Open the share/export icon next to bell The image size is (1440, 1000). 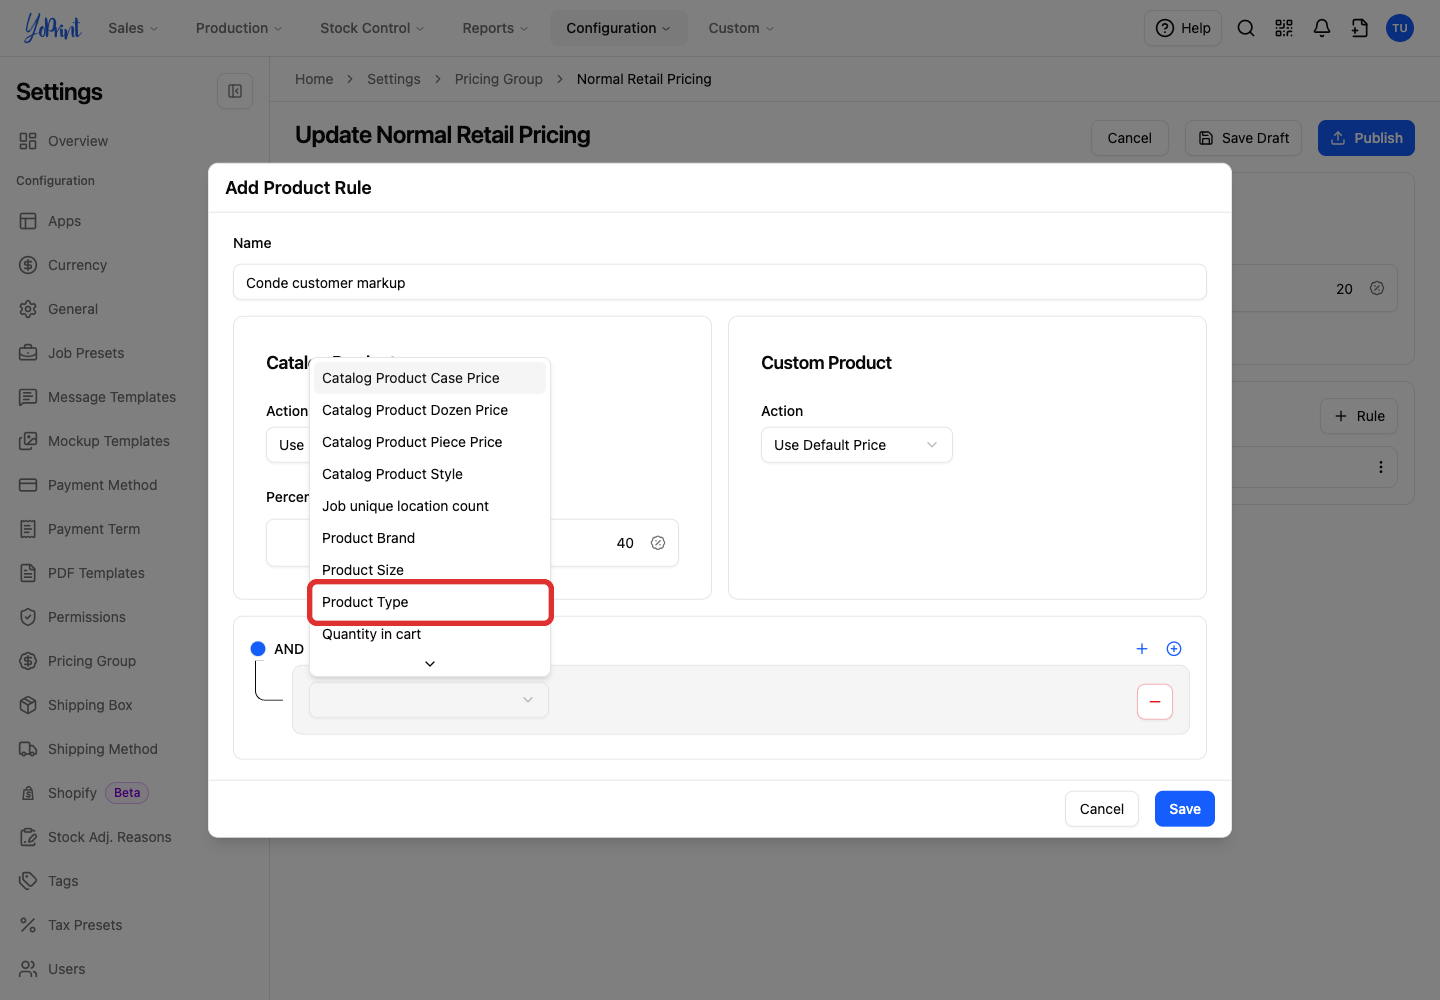coord(1360,28)
